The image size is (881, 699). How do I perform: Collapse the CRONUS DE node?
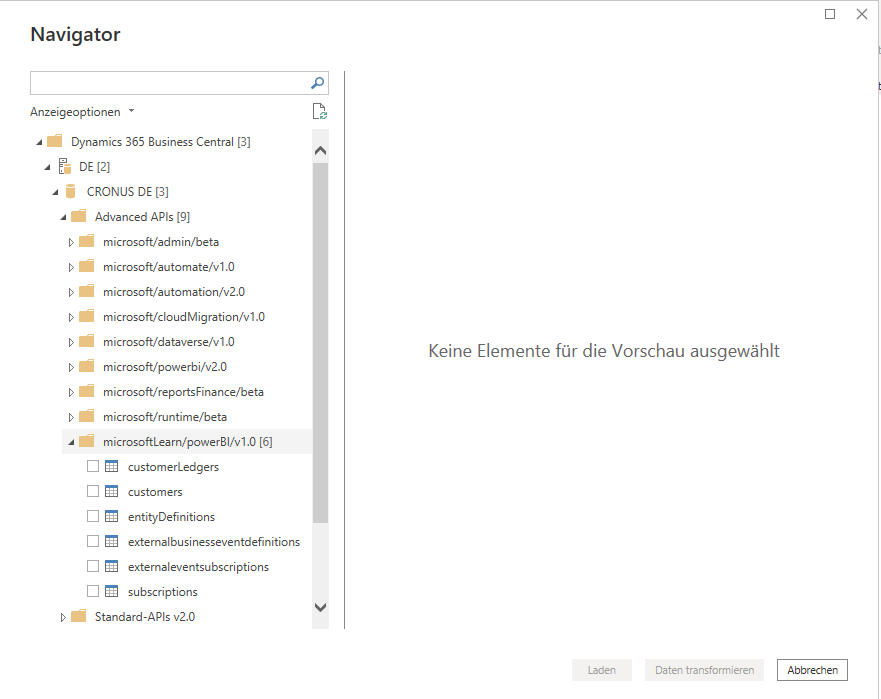pyautogui.click(x=55, y=192)
